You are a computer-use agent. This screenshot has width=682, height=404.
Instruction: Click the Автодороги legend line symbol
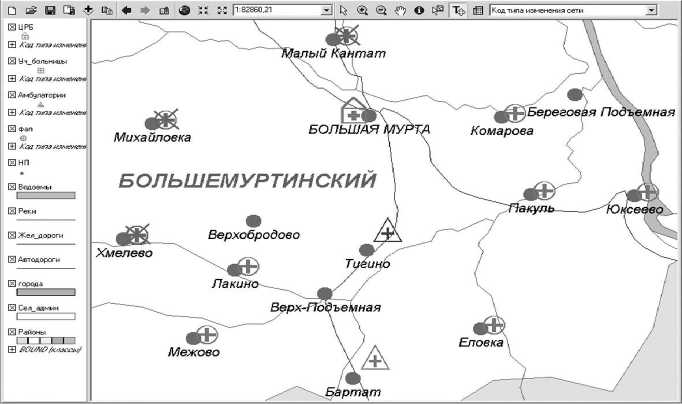point(46,268)
